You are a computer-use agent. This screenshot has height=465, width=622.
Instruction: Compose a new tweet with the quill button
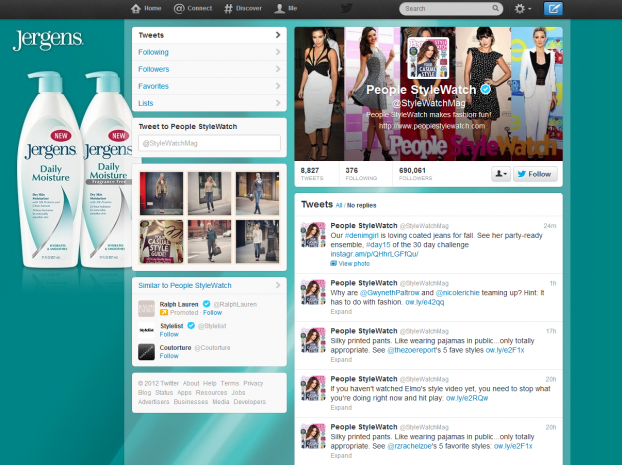pyautogui.click(x=553, y=8)
